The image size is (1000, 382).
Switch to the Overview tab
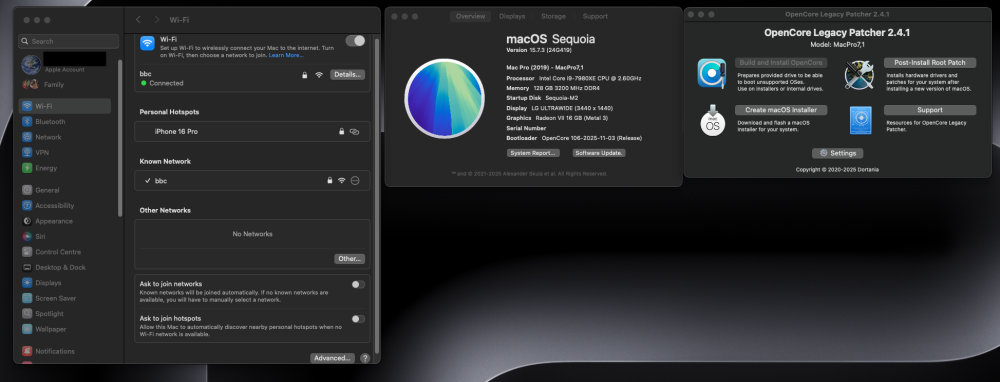coord(471,17)
